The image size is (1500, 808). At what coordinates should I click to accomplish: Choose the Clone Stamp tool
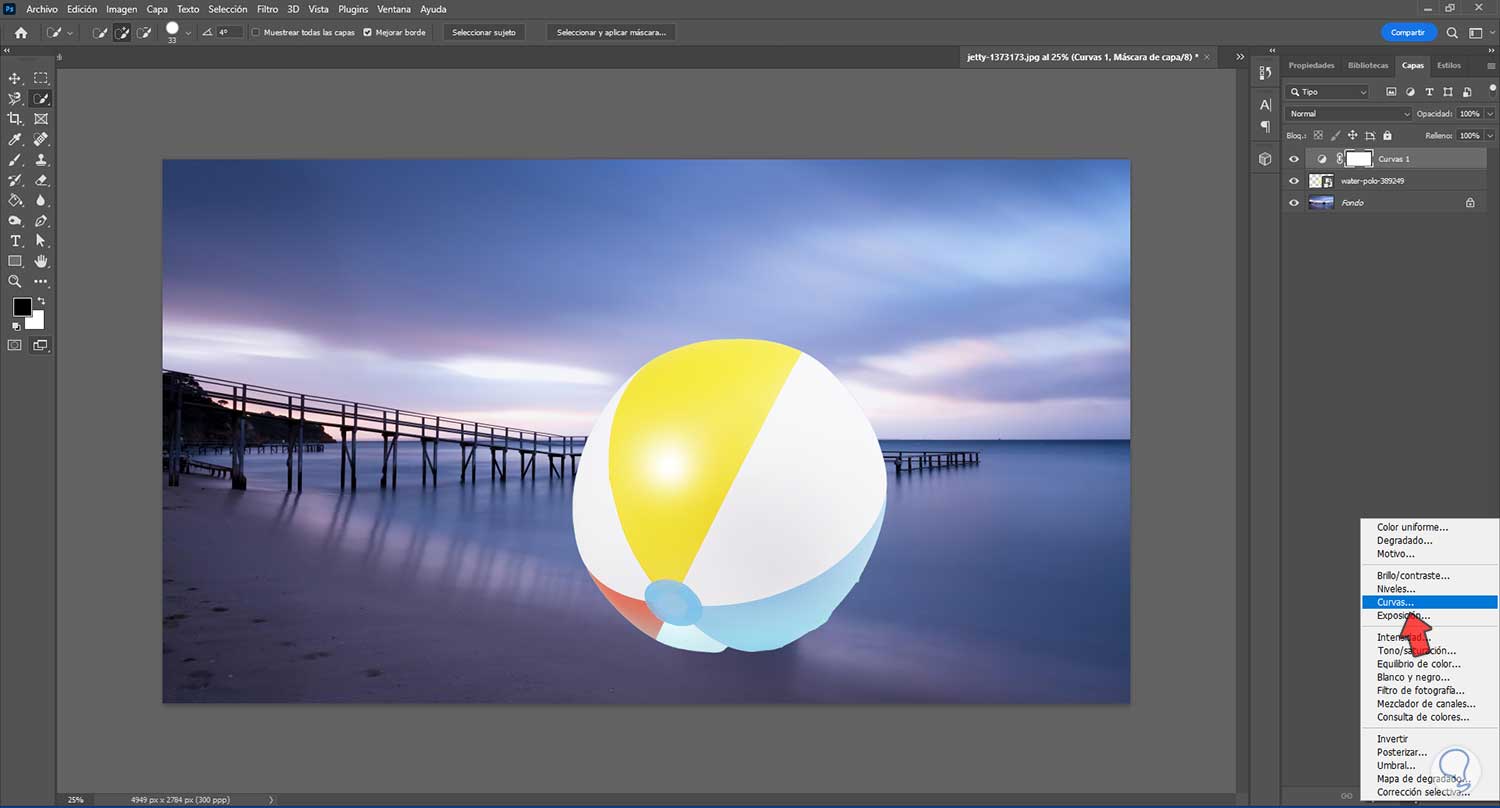coord(41,160)
